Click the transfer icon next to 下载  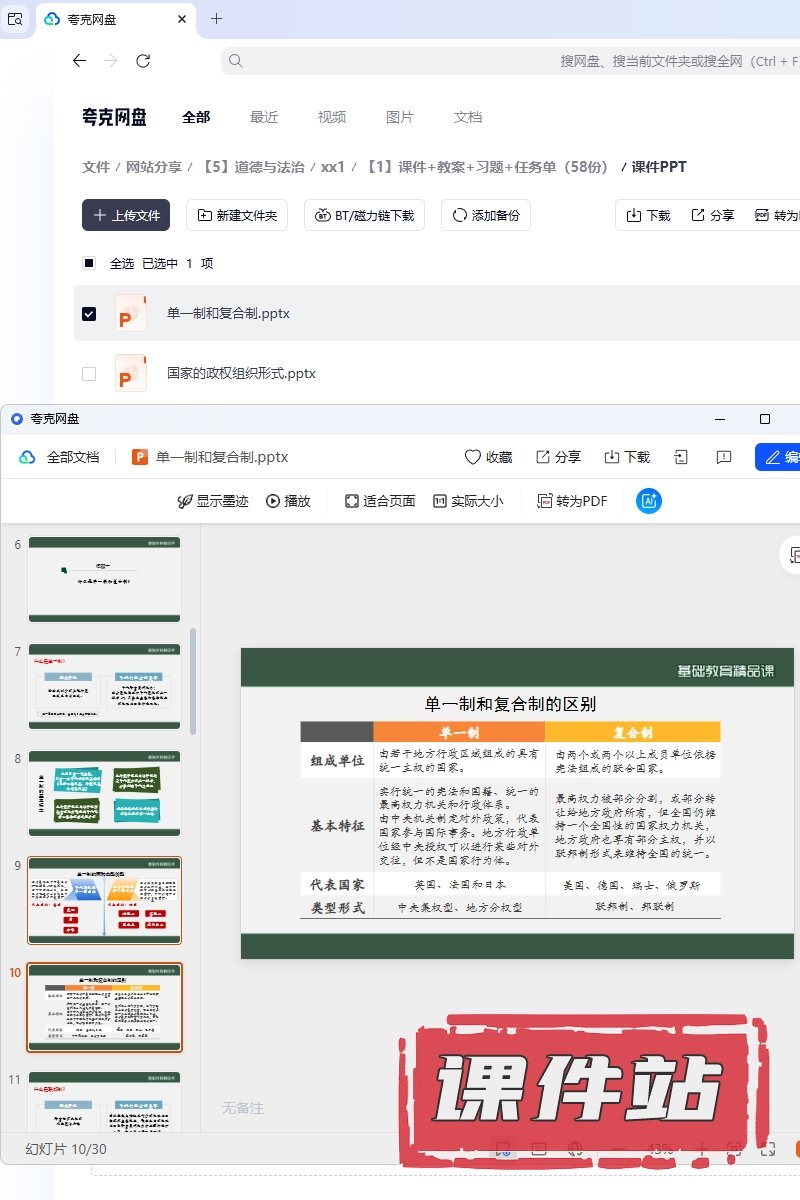coord(681,457)
